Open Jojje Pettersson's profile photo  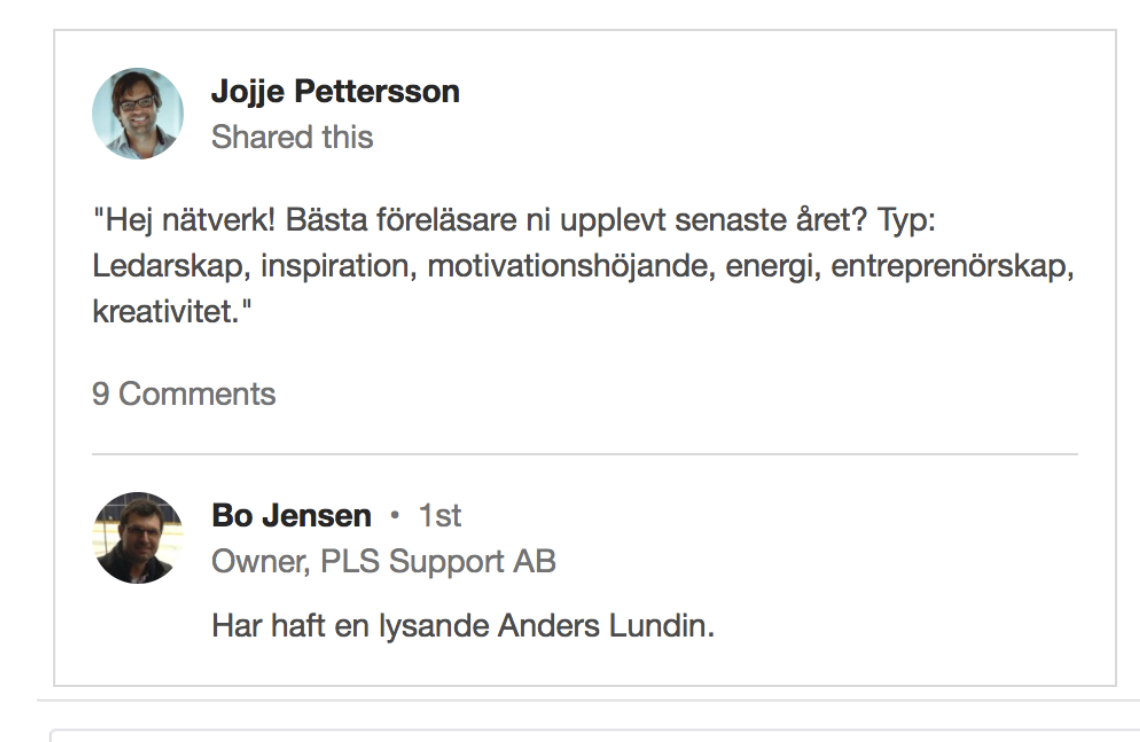tap(137, 114)
